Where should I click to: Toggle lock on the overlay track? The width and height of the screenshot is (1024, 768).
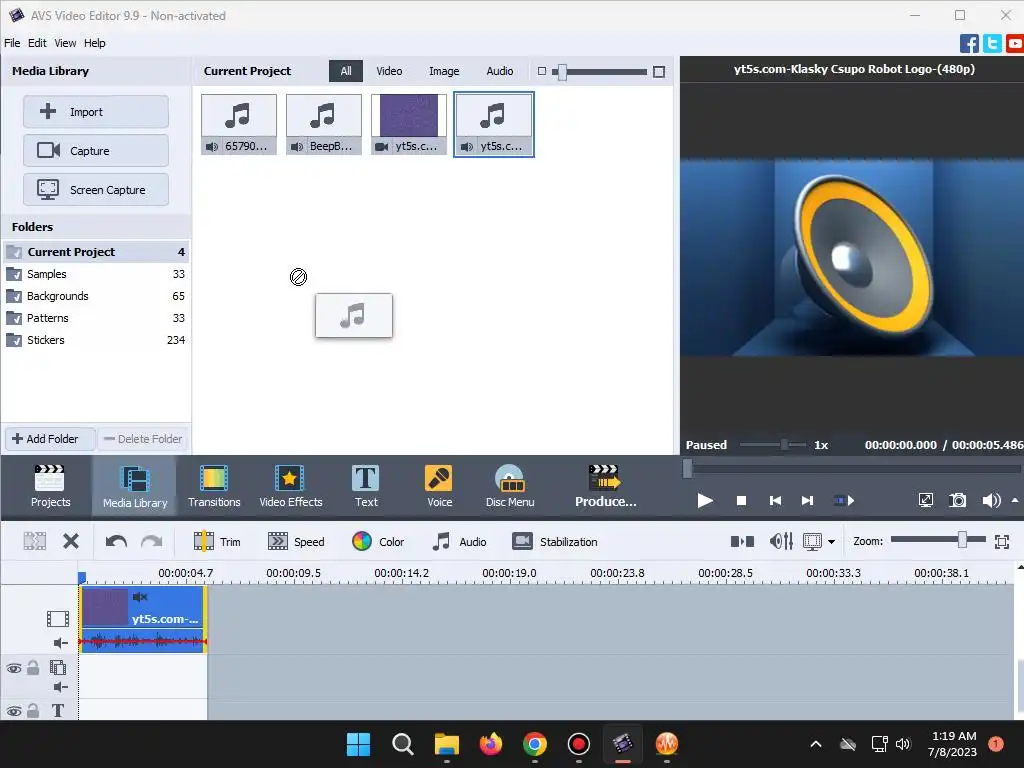(x=33, y=667)
